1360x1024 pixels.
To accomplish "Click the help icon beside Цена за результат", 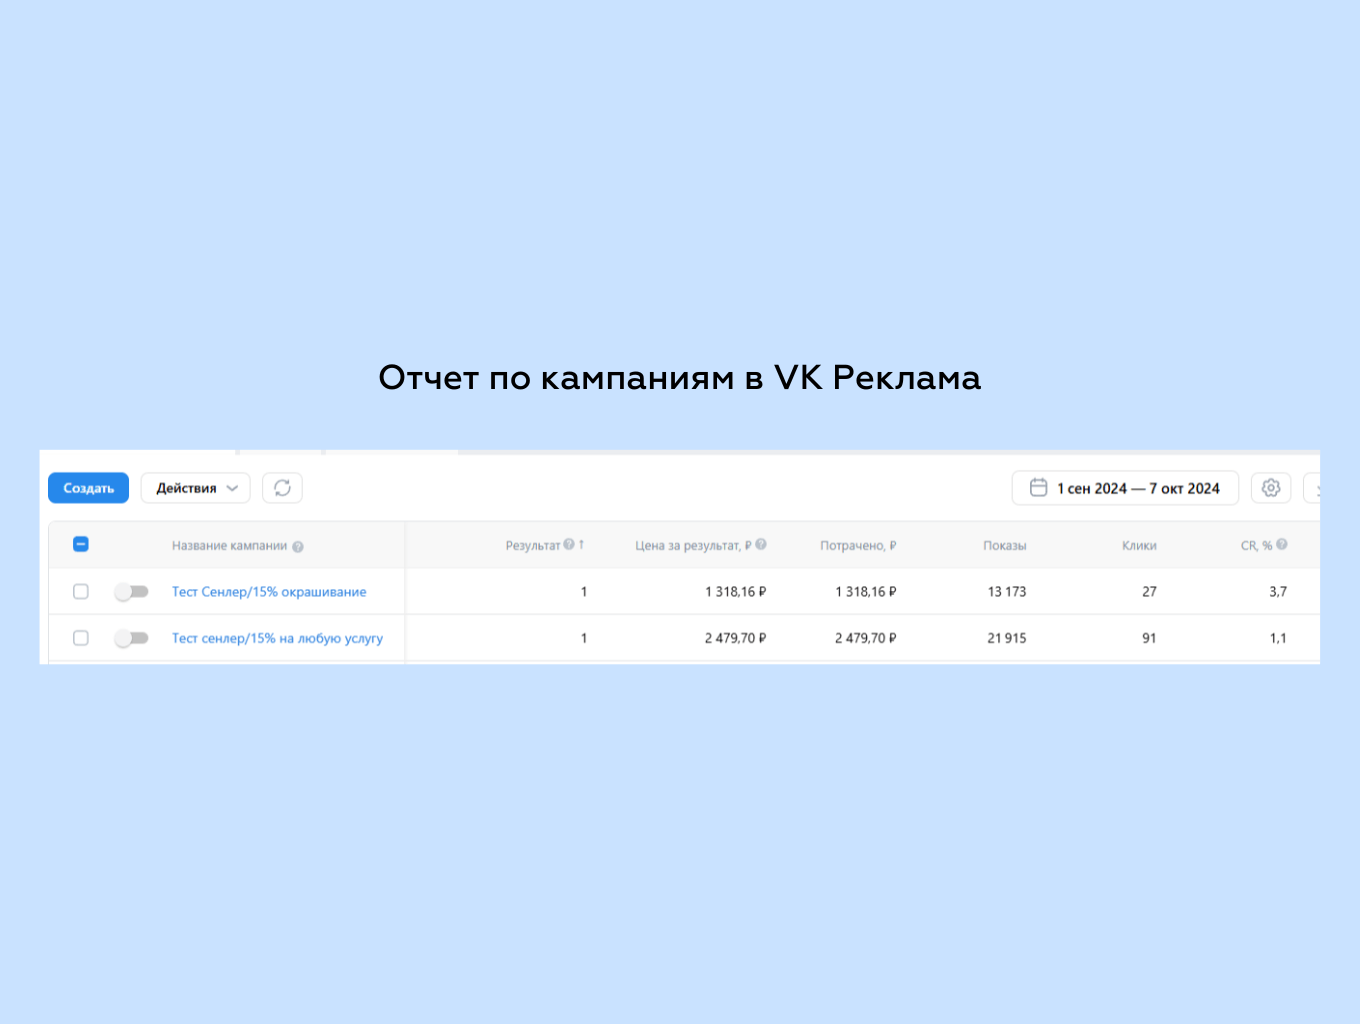I will [x=761, y=545].
